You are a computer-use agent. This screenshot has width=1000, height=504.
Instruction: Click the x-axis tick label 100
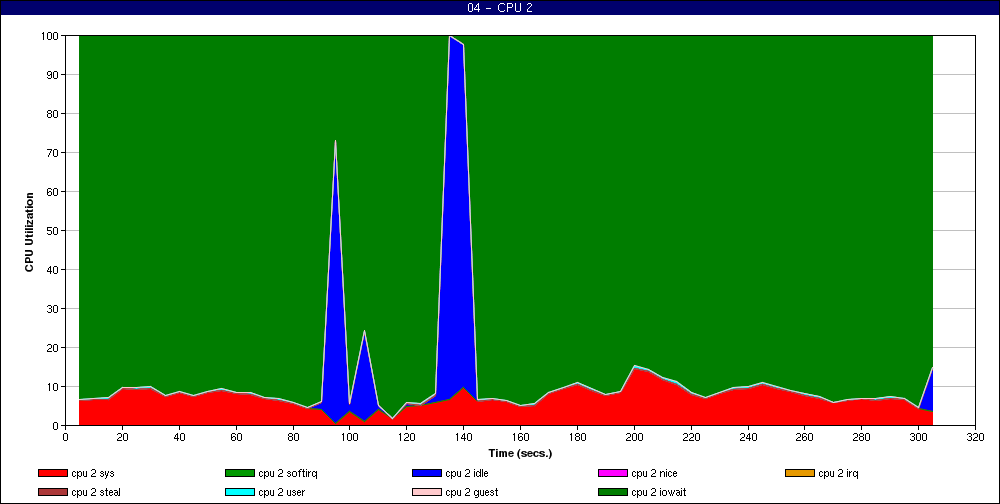tap(349, 437)
